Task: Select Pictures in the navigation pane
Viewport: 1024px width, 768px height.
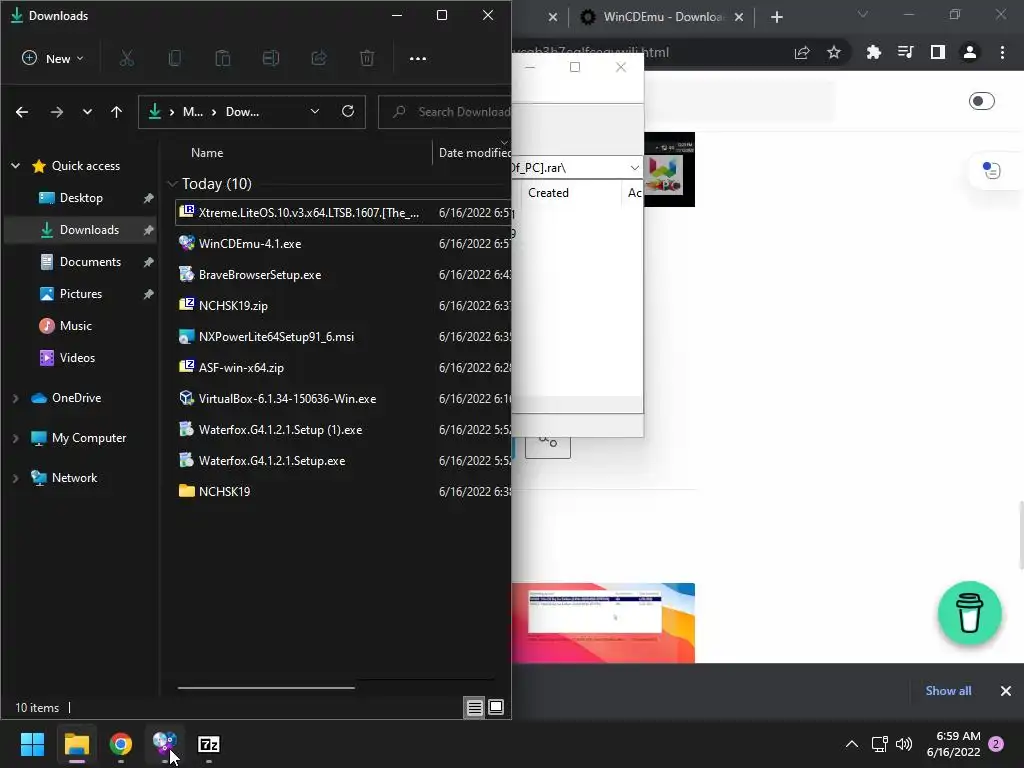Action: (x=80, y=294)
